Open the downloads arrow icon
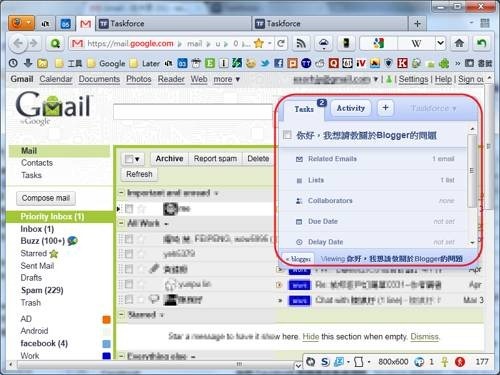The image size is (500, 375). pyautogui.click(x=28, y=63)
